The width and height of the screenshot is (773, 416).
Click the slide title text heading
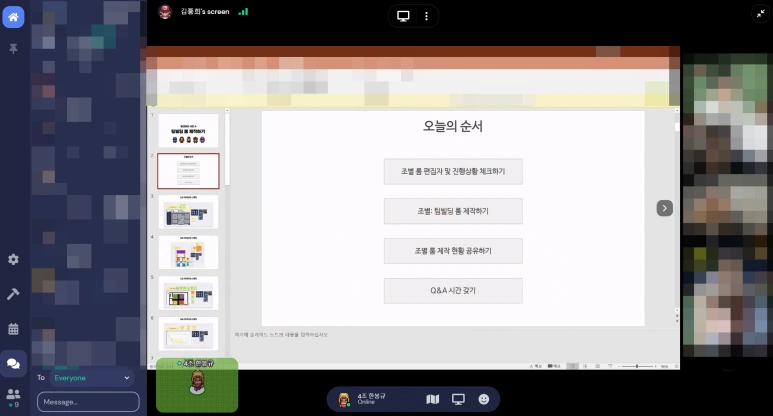453,126
